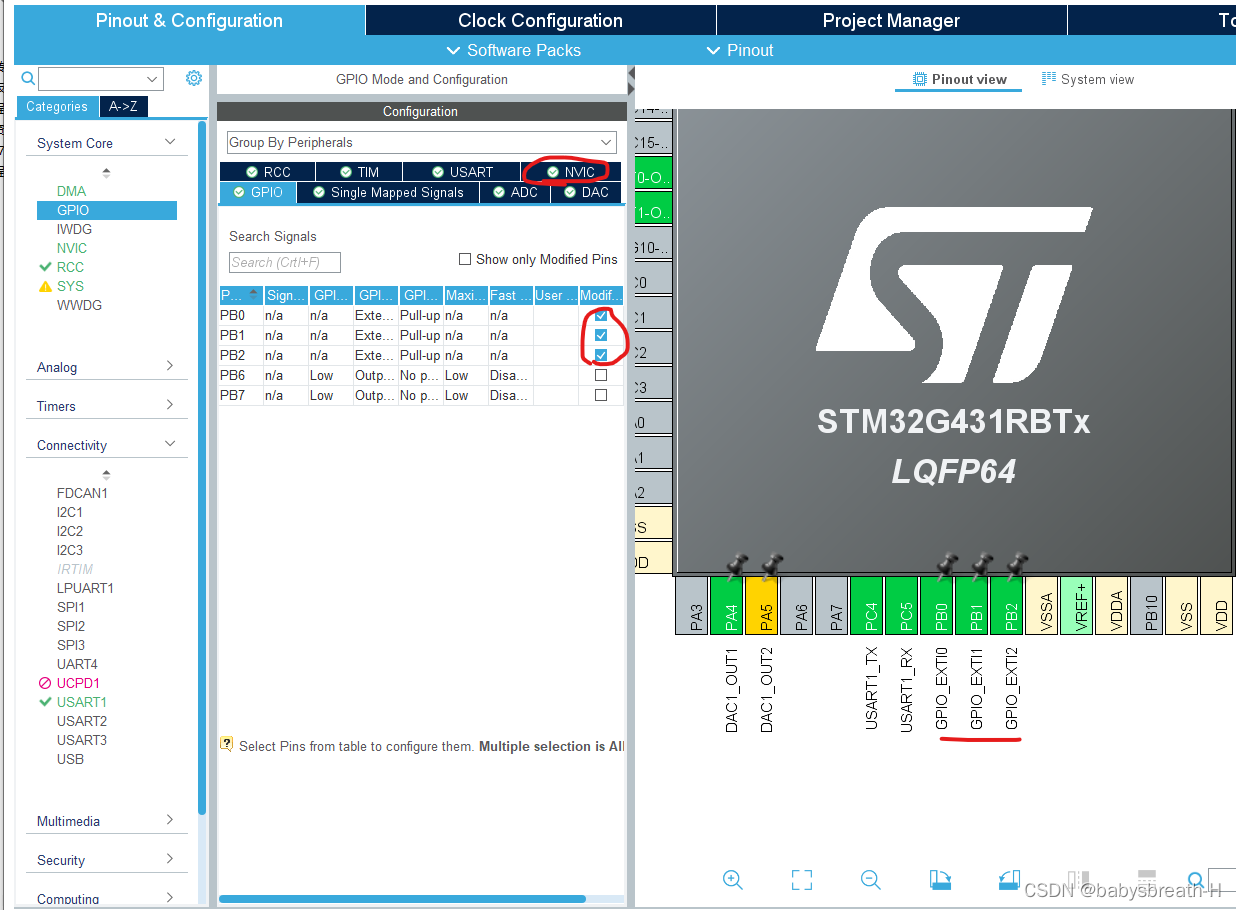Open the settings gear beside the search box
Image resolution: width=1236 pixels, height=910 pixels.
tap(194, 79)
